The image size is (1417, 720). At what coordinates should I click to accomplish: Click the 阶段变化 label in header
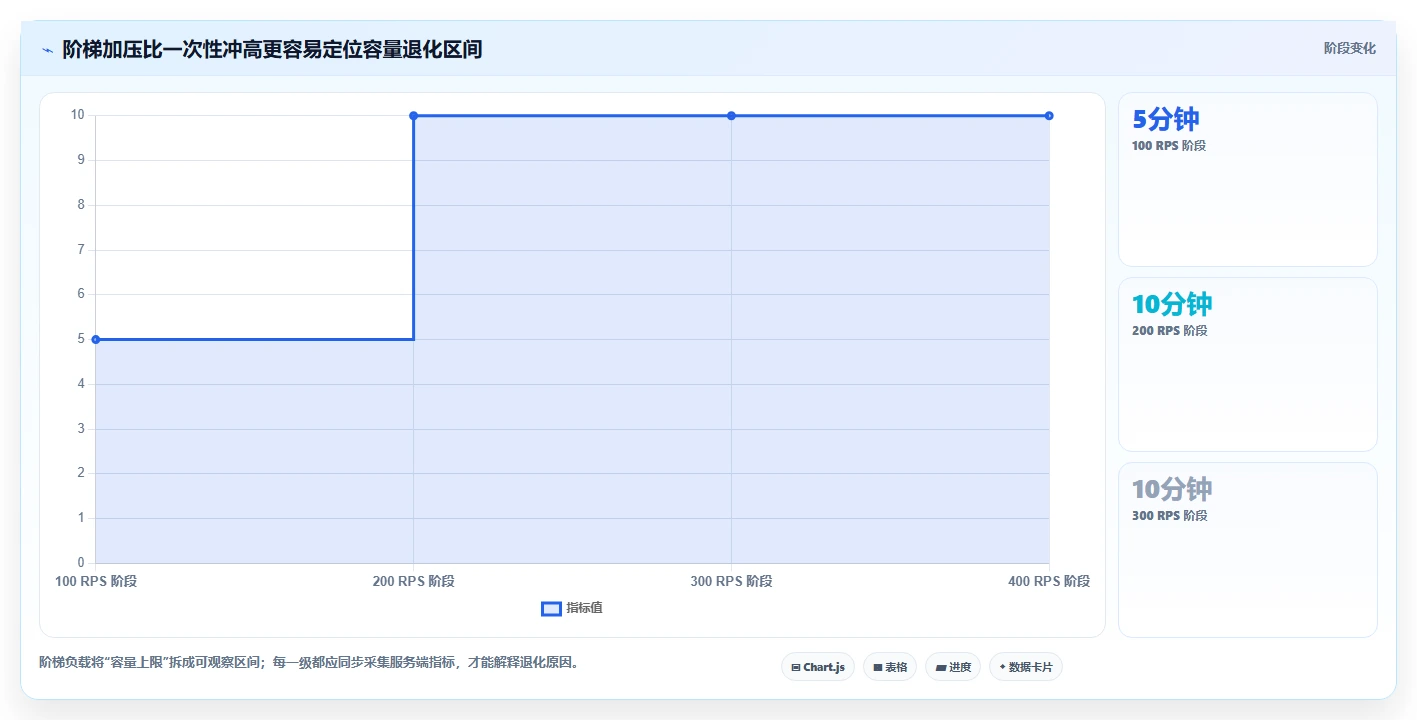pyautogui.click(x=1350, y=48)
